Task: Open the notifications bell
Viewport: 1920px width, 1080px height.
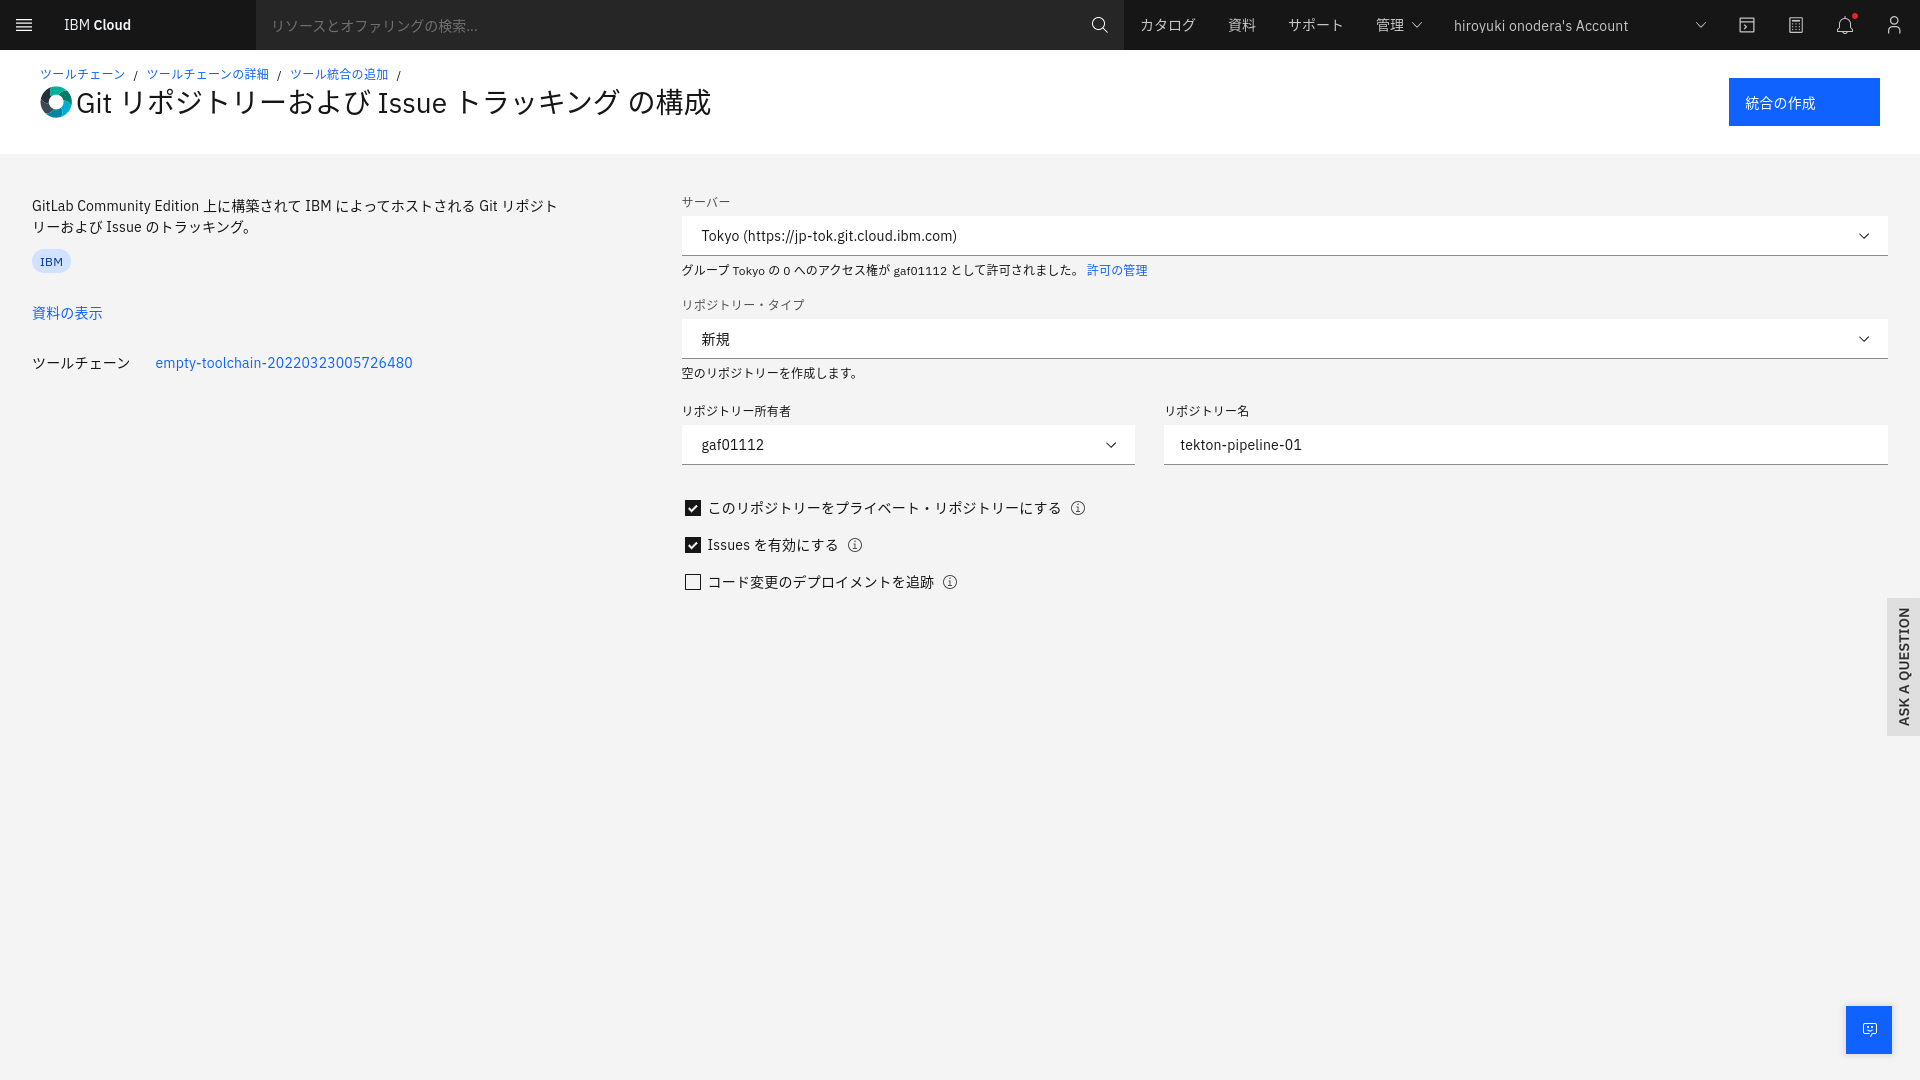Action: tap(1844, 25)
